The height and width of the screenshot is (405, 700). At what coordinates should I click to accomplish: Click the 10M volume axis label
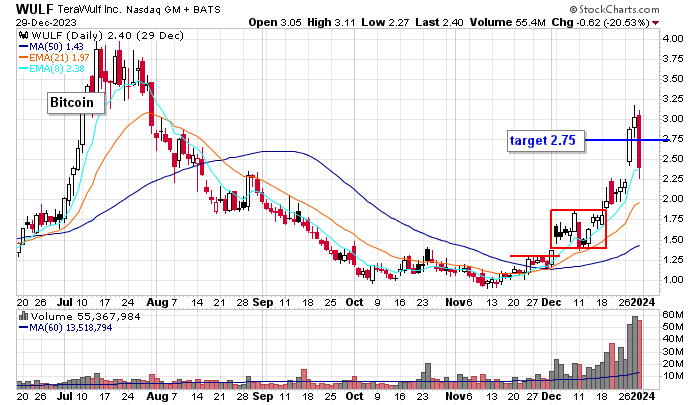[x=673, y=376]
